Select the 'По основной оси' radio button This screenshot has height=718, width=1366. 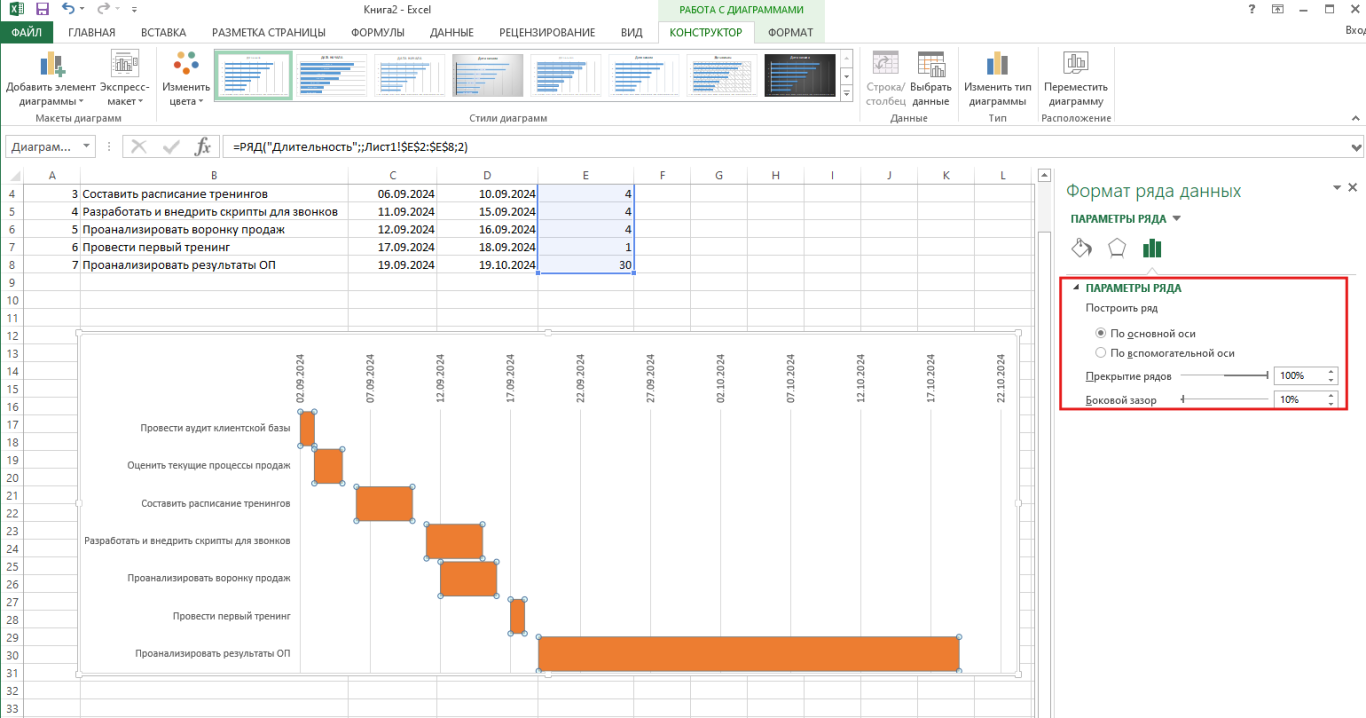(1101, 333)
